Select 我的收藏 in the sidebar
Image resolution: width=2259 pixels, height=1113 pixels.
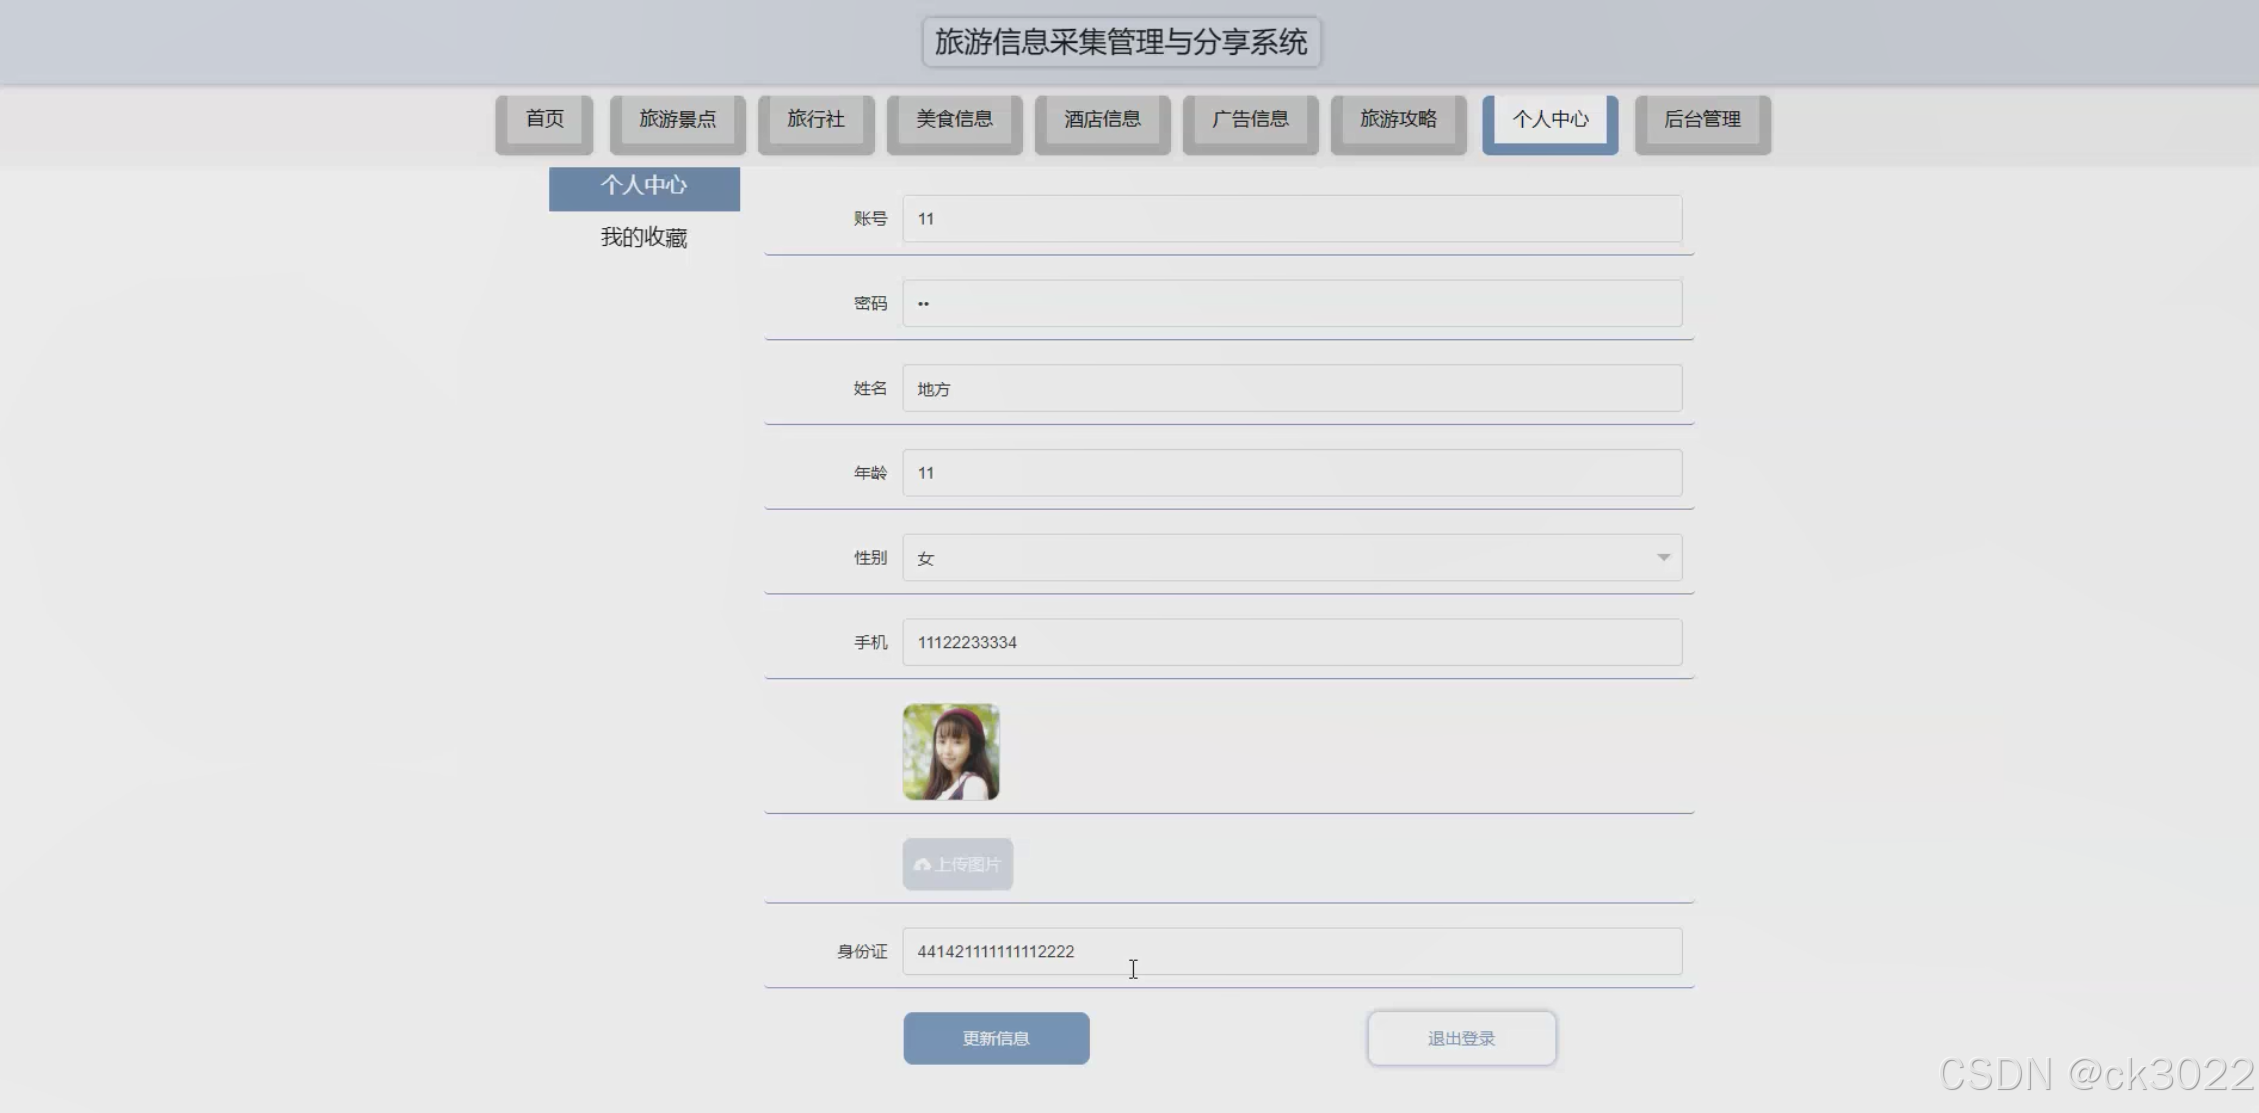tap(644, 238)
